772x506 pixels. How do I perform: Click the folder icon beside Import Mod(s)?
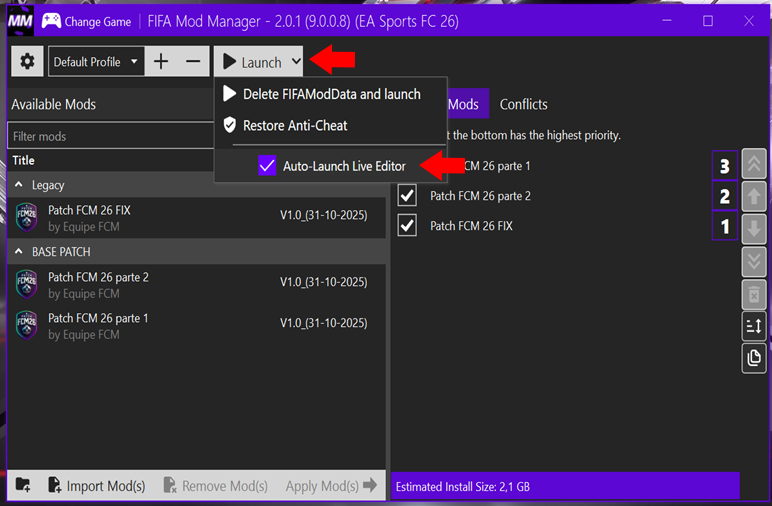(x=23, y=486)
